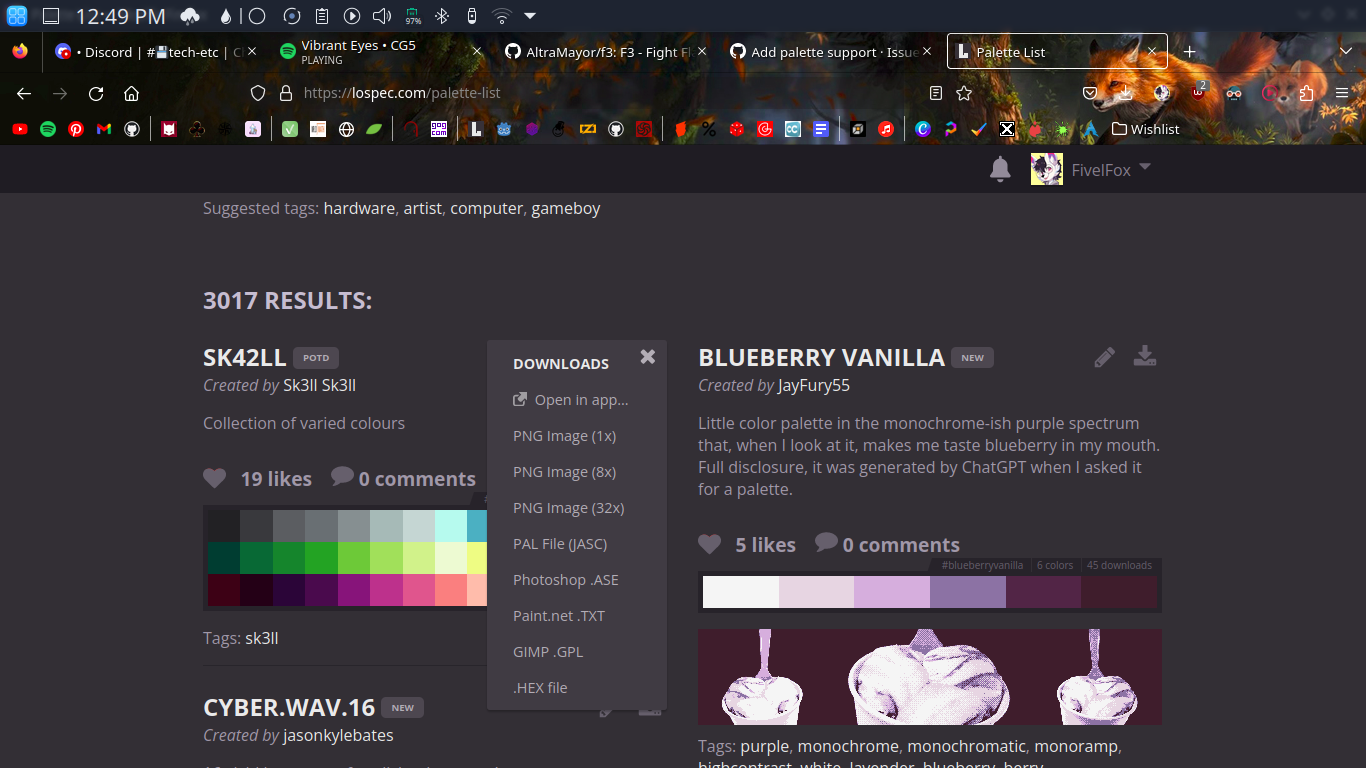The width and height of the screenshot is (1366, 768).
Task: Click the Lospec notification bell
Action: [1000, 169]
